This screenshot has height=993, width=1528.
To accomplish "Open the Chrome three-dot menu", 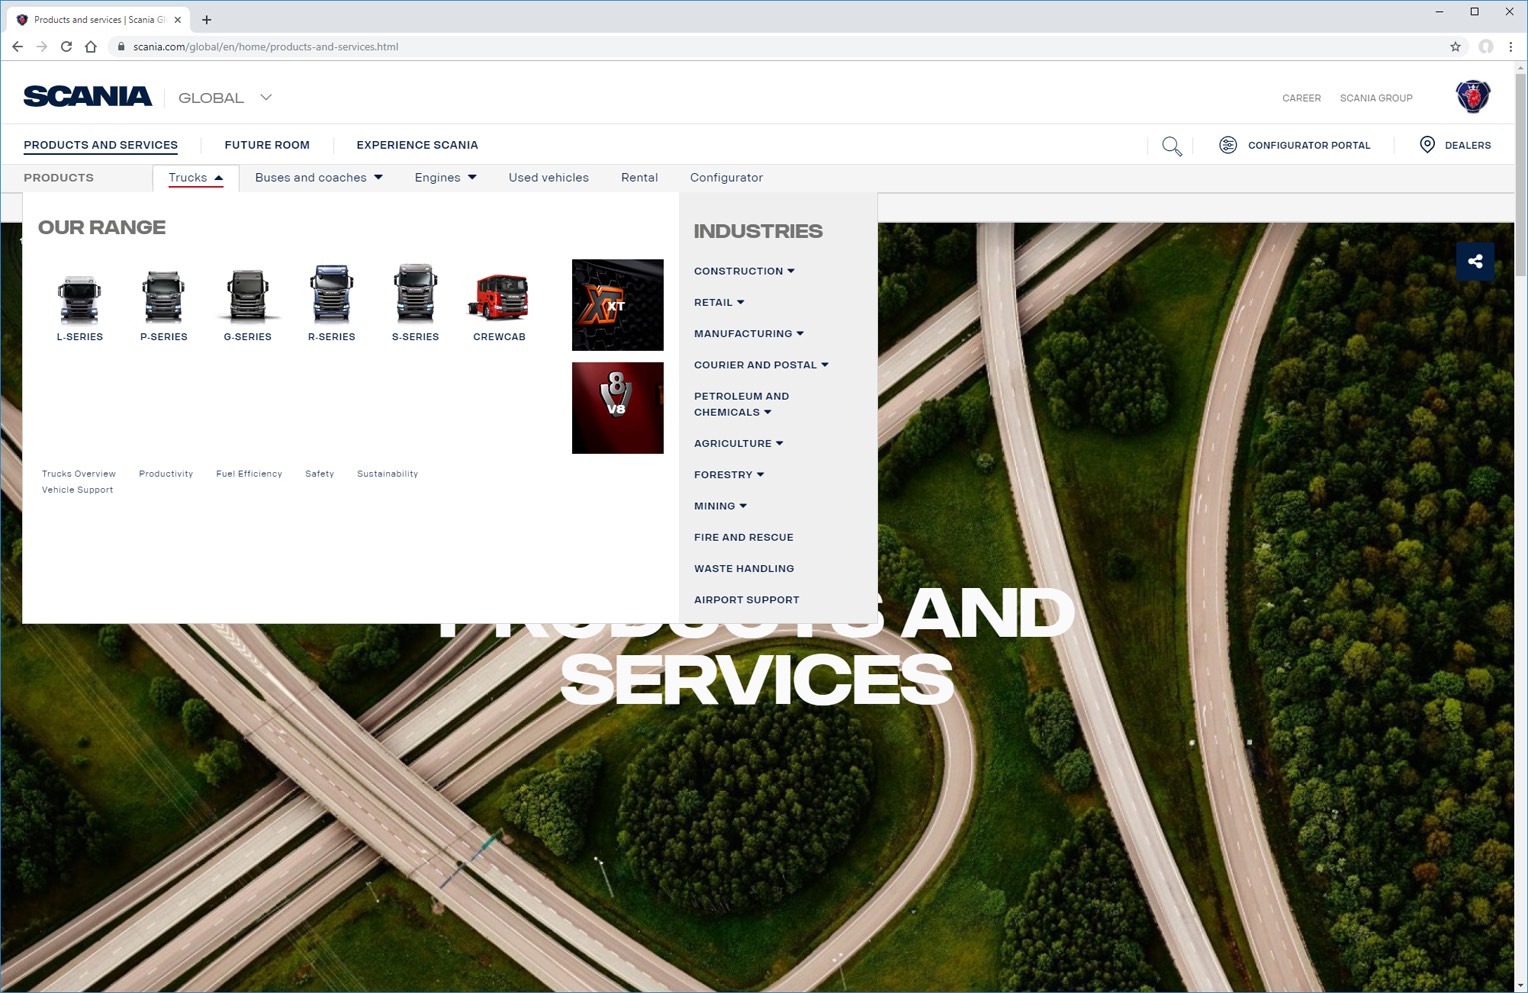I will tap(1511, 47).
